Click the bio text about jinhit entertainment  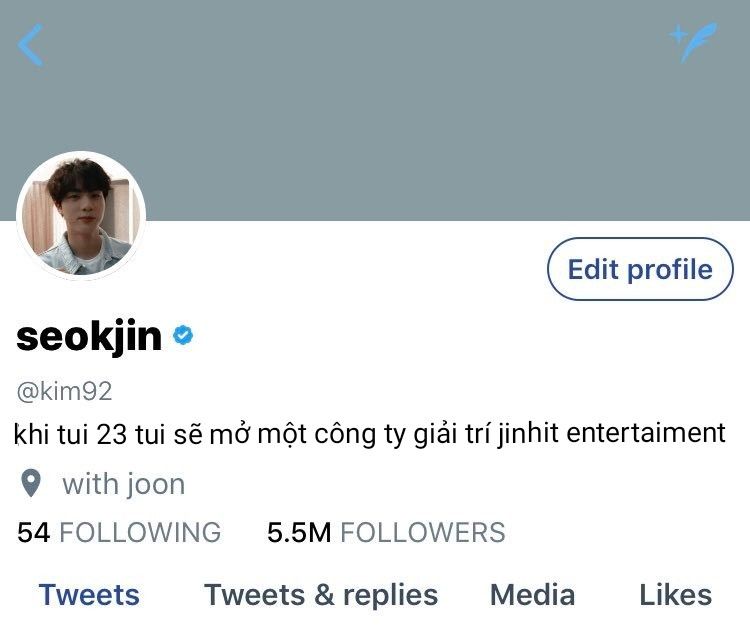pos(370,434)
